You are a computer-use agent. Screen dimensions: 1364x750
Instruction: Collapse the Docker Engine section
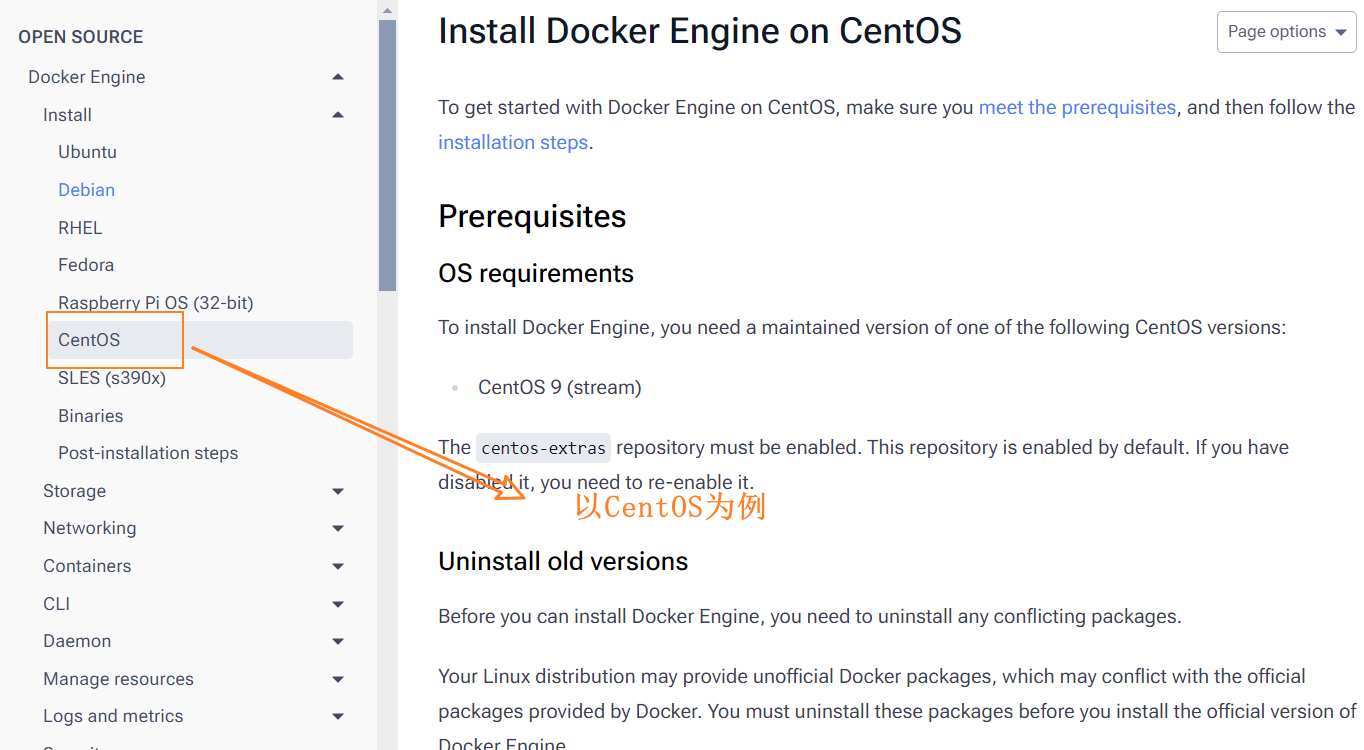pyautogui.click(x=337, y=76)
